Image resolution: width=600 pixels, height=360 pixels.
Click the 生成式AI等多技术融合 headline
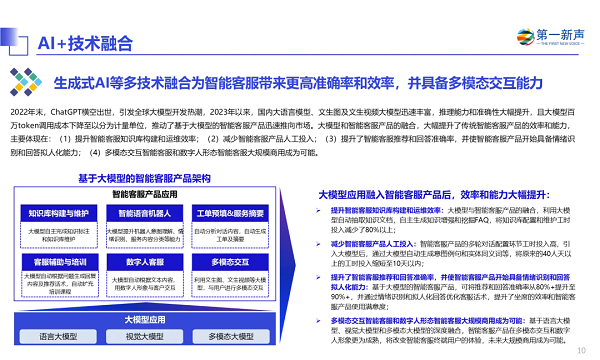(x=298, y=83)
